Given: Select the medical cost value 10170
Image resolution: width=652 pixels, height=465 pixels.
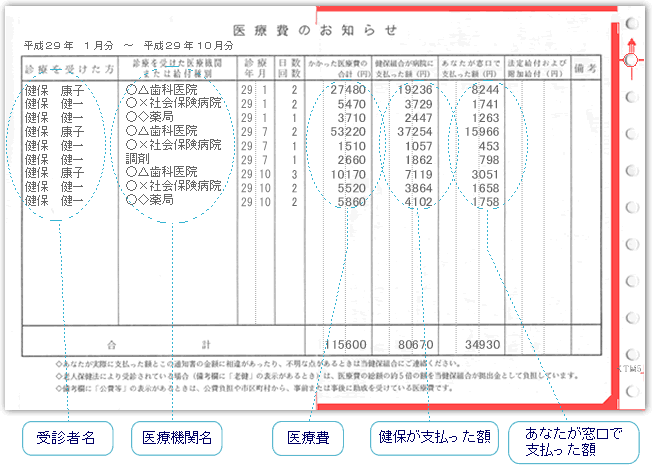Looking at the screenshot, I should click(348, 174).
